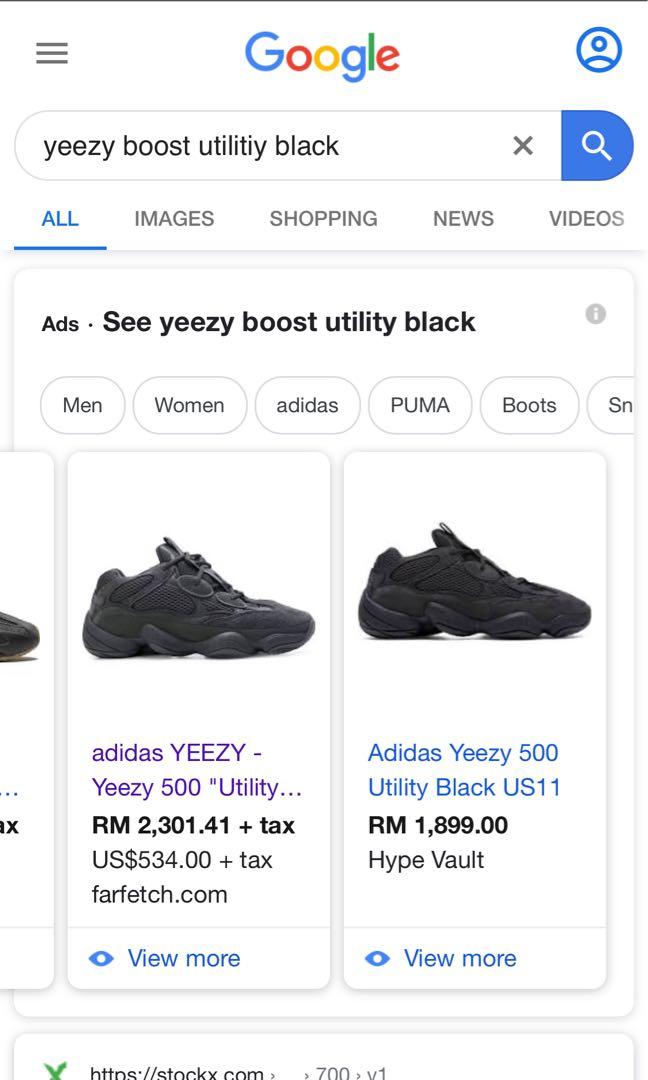Toggle the Men filter chip
Image resolution: width=648 pixels, height=1080 pixels.
(82, 405)
